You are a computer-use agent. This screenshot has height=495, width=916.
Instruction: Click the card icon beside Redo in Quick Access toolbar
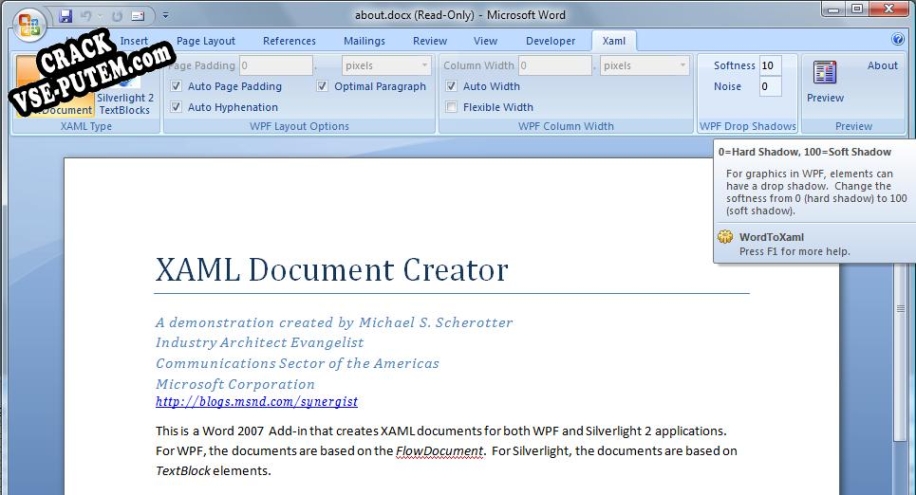tap(138, 16)
